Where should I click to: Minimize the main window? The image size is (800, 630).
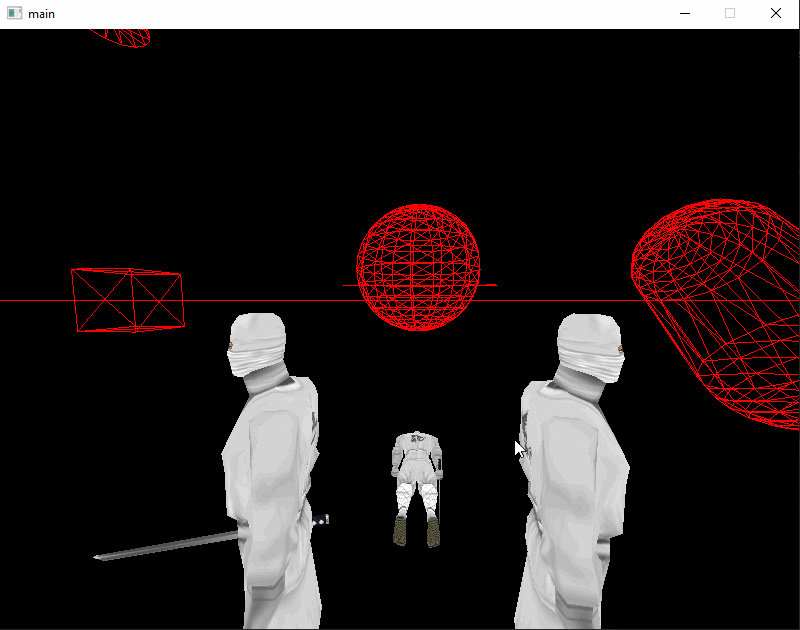point(685,14)
